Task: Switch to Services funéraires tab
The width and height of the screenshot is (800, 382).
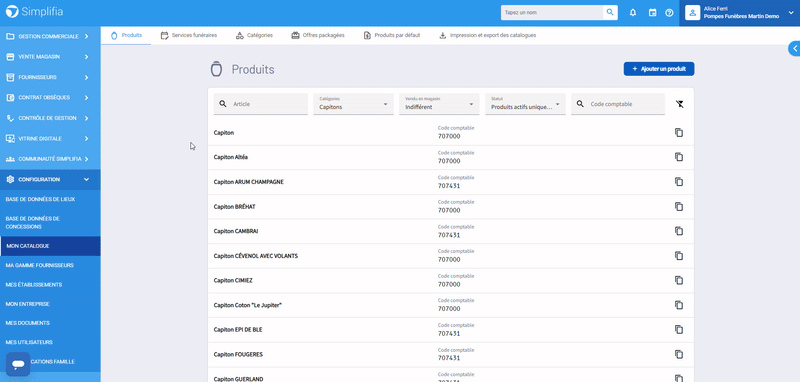Action: pos(189,35)
